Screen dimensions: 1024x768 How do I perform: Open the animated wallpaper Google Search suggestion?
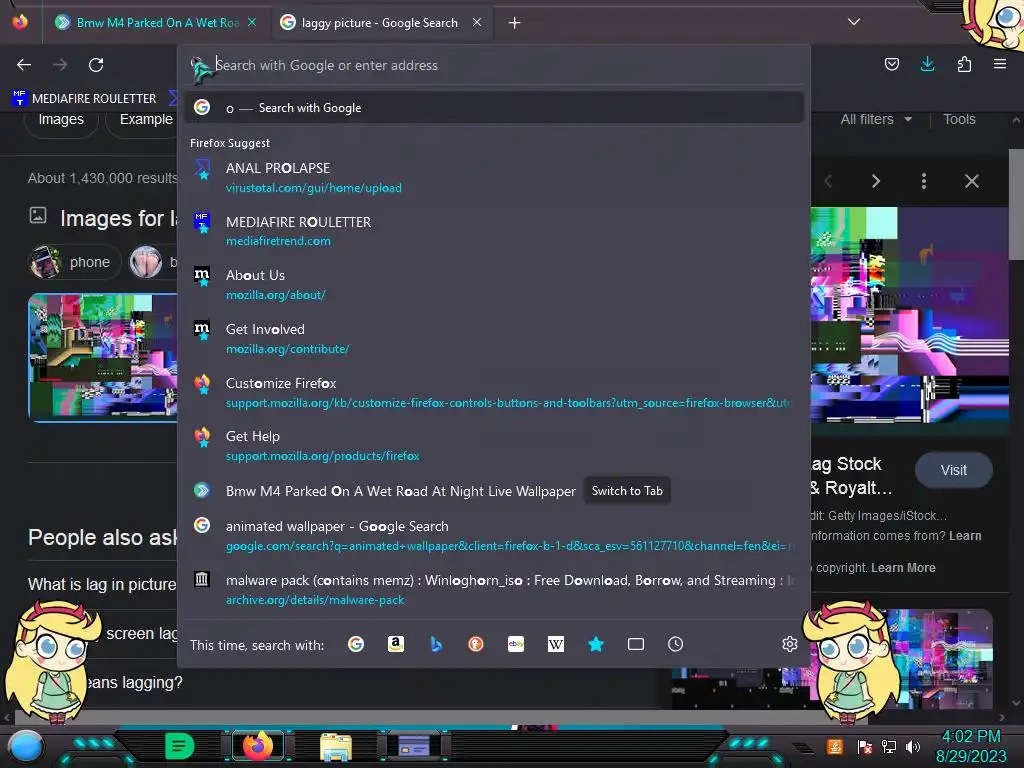coord(494,536)
